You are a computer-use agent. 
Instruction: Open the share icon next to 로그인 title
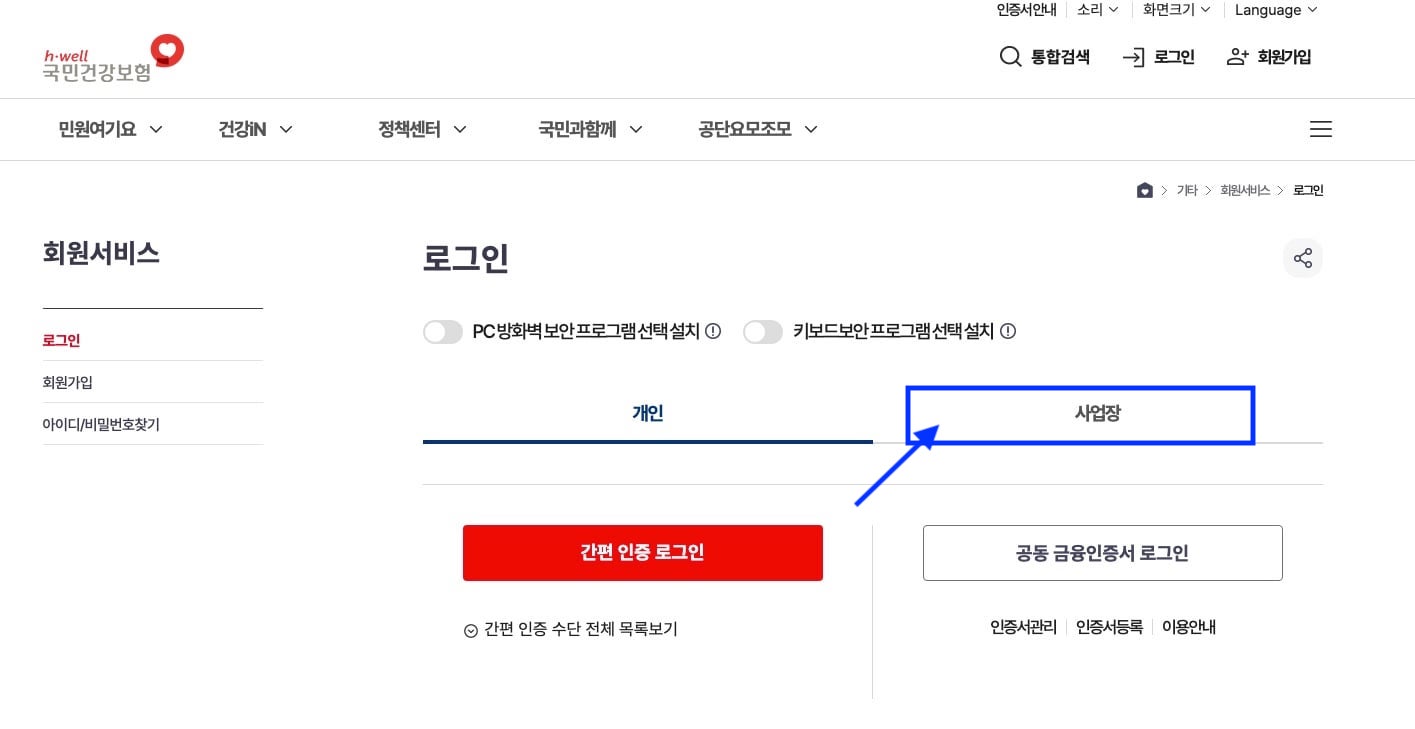(x=1302, y=257)
